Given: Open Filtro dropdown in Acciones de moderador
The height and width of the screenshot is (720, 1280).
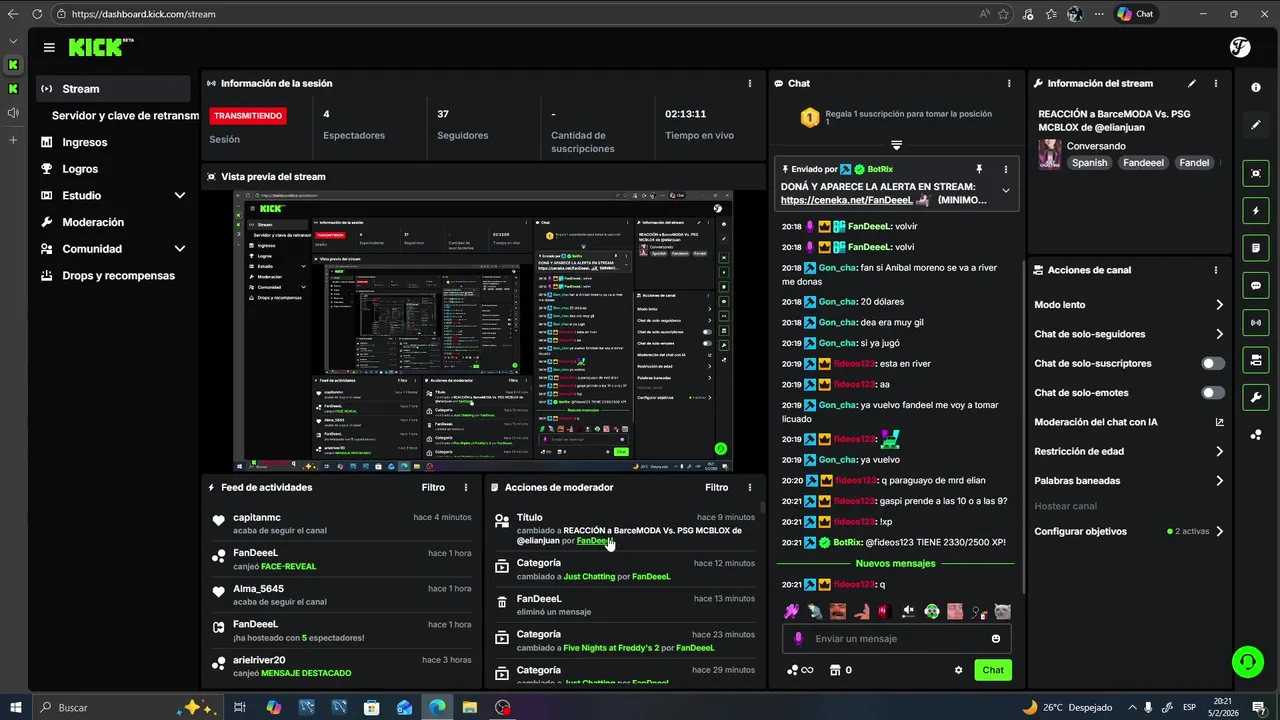Looking at the screenshot, I should tap(716, 487).
